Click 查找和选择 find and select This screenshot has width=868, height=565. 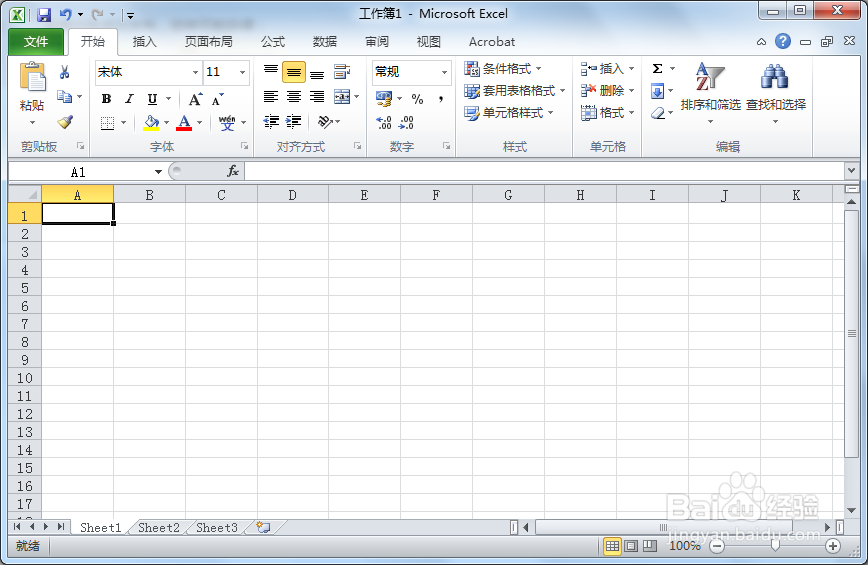pos(776,92)
